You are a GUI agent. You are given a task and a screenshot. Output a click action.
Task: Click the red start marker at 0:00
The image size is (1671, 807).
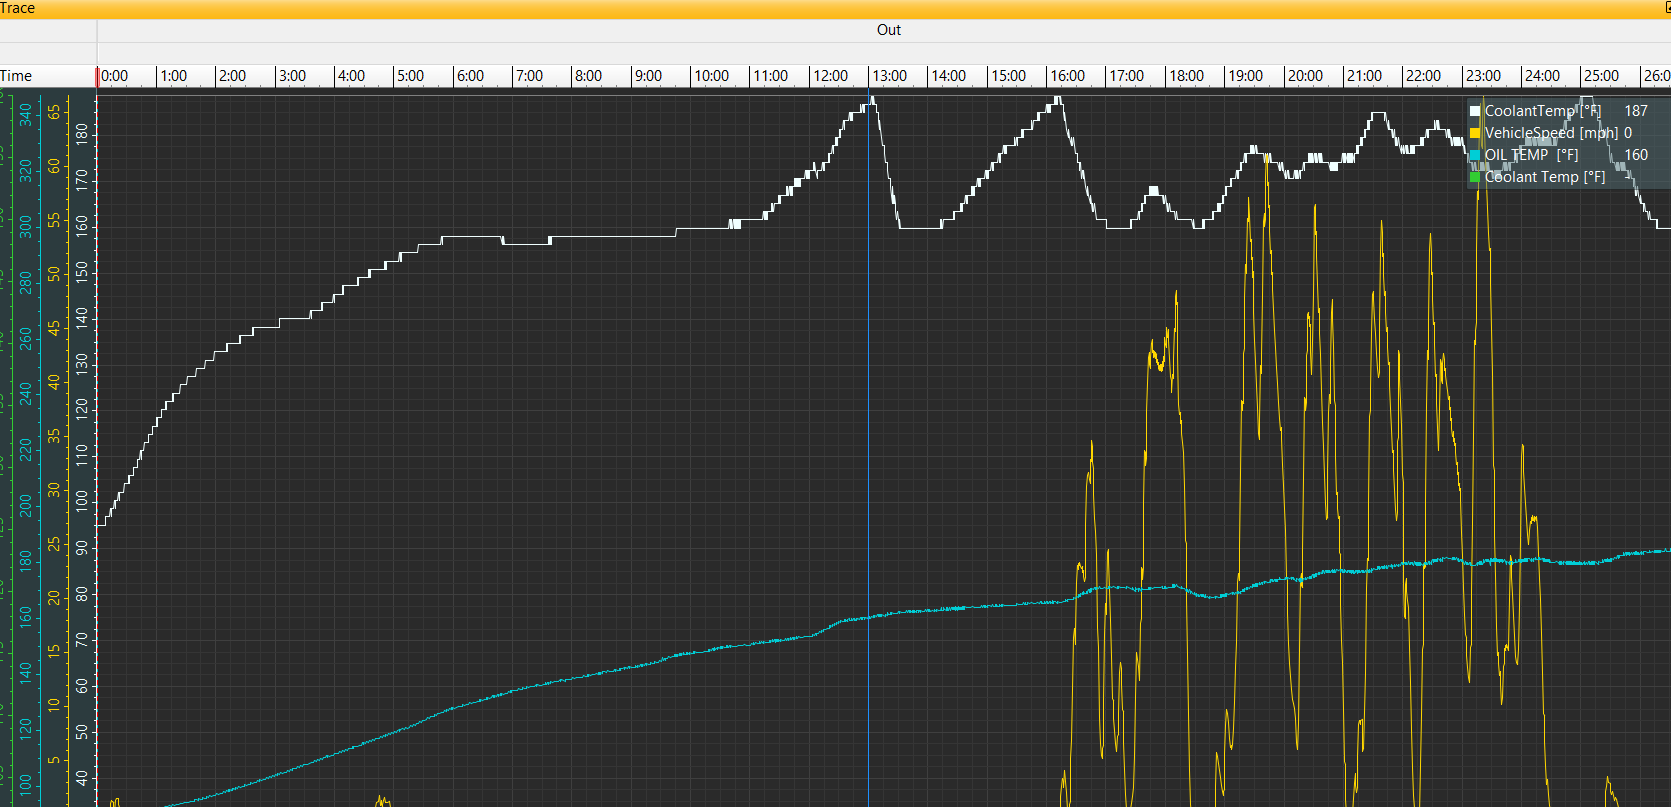click(x=98, y=77)
